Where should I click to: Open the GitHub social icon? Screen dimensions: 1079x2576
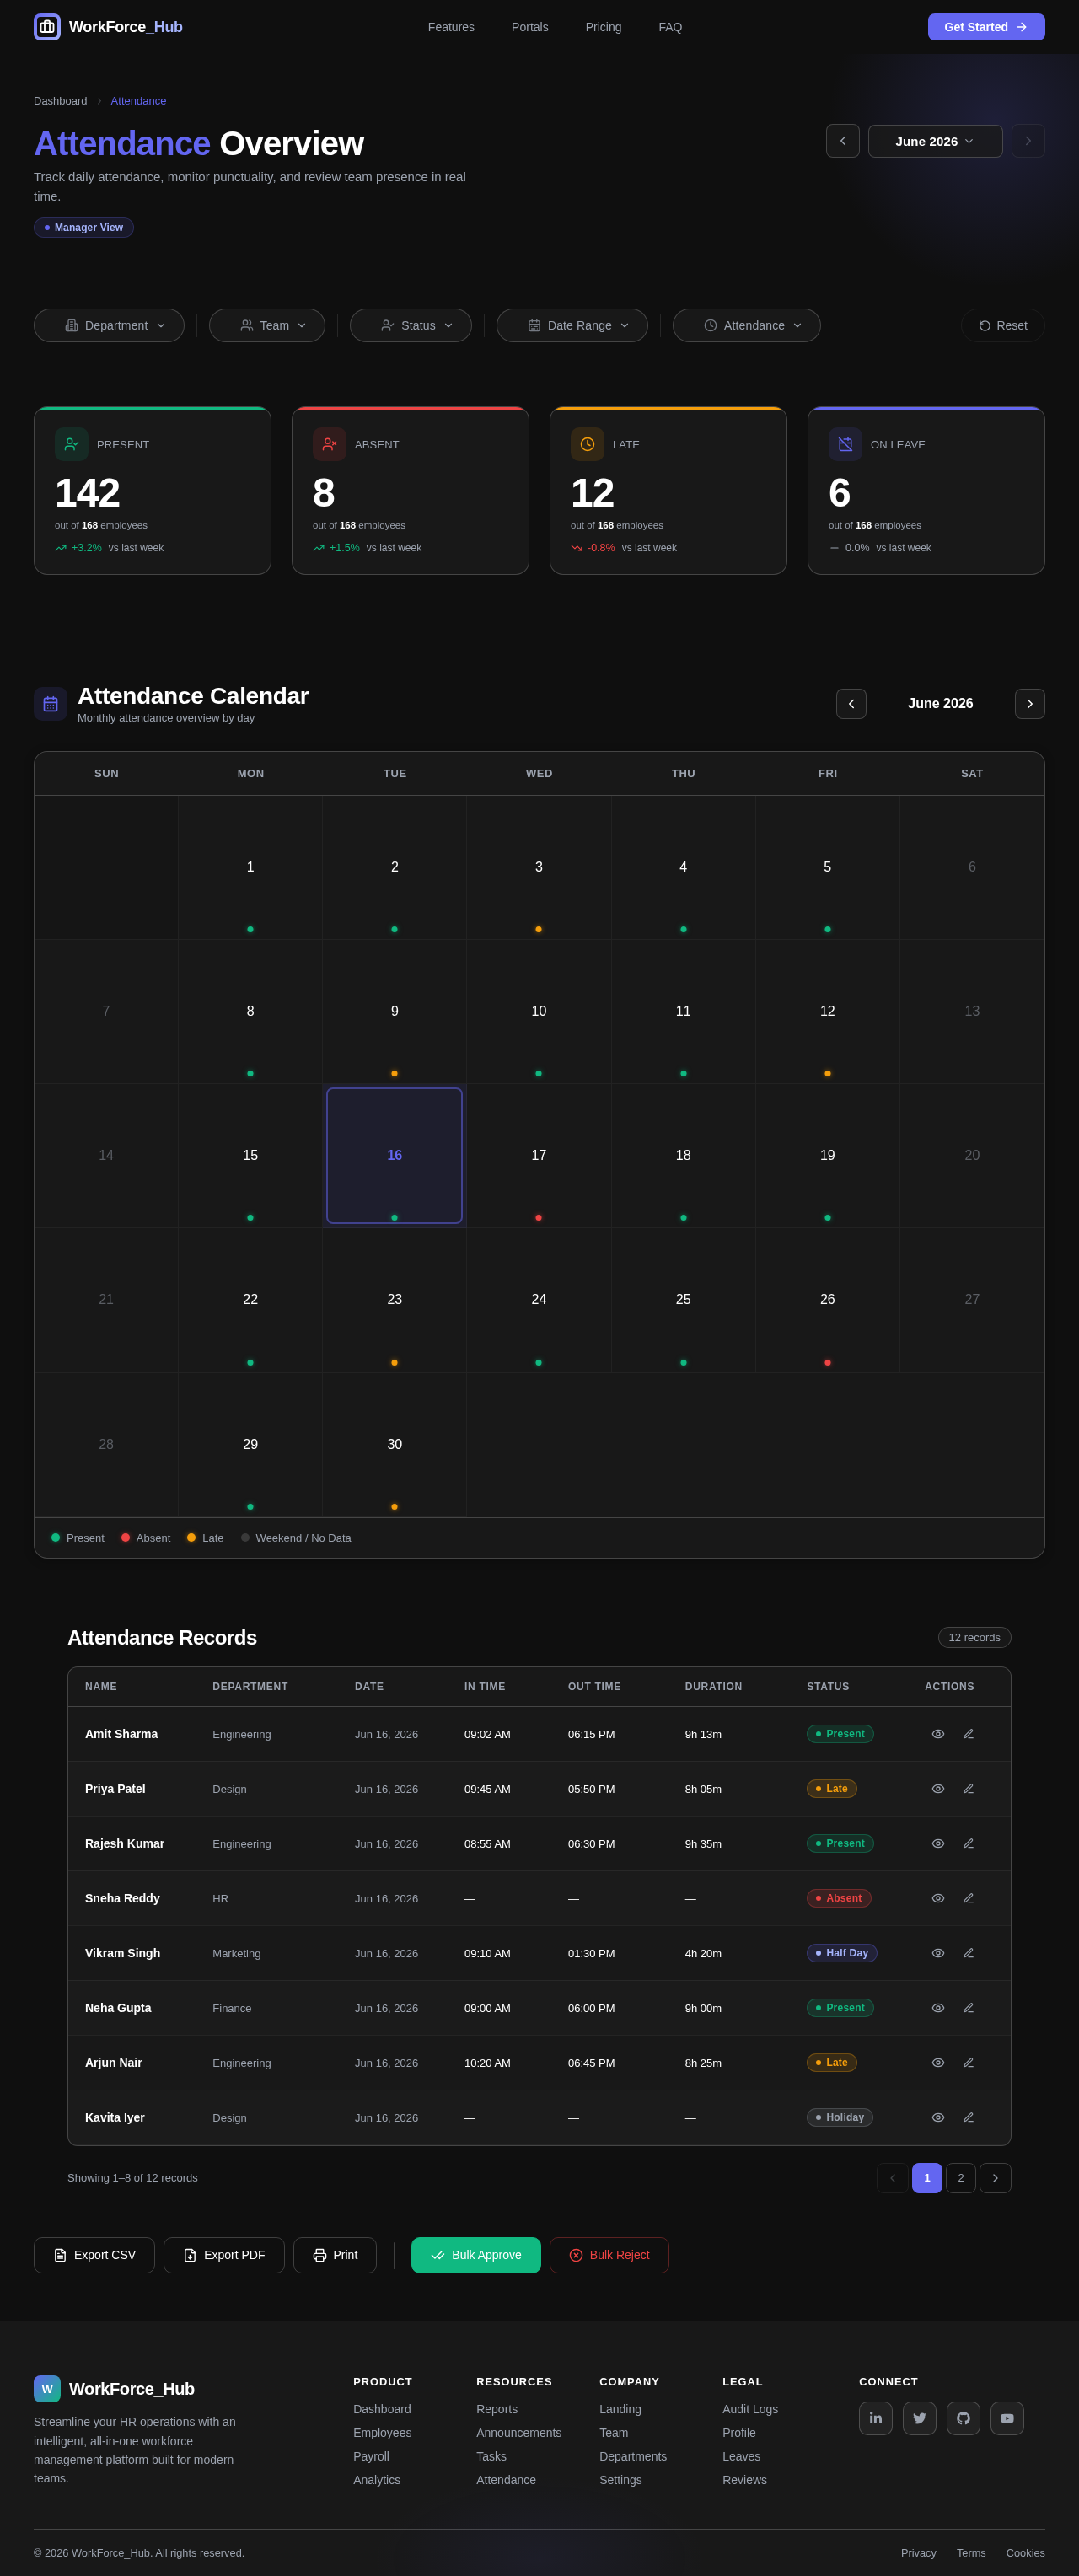[963, 2418]
